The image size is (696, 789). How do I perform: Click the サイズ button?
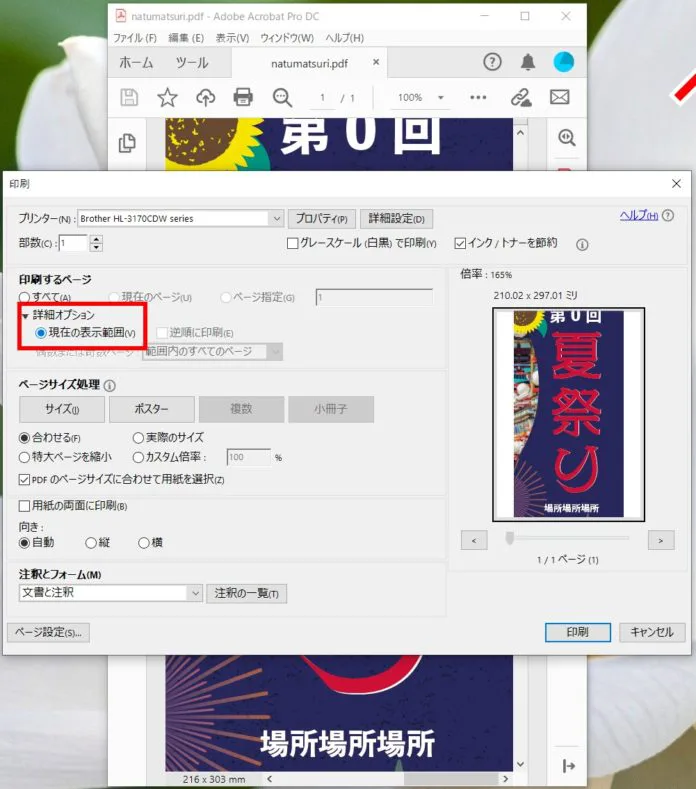(x=62, y=409)
